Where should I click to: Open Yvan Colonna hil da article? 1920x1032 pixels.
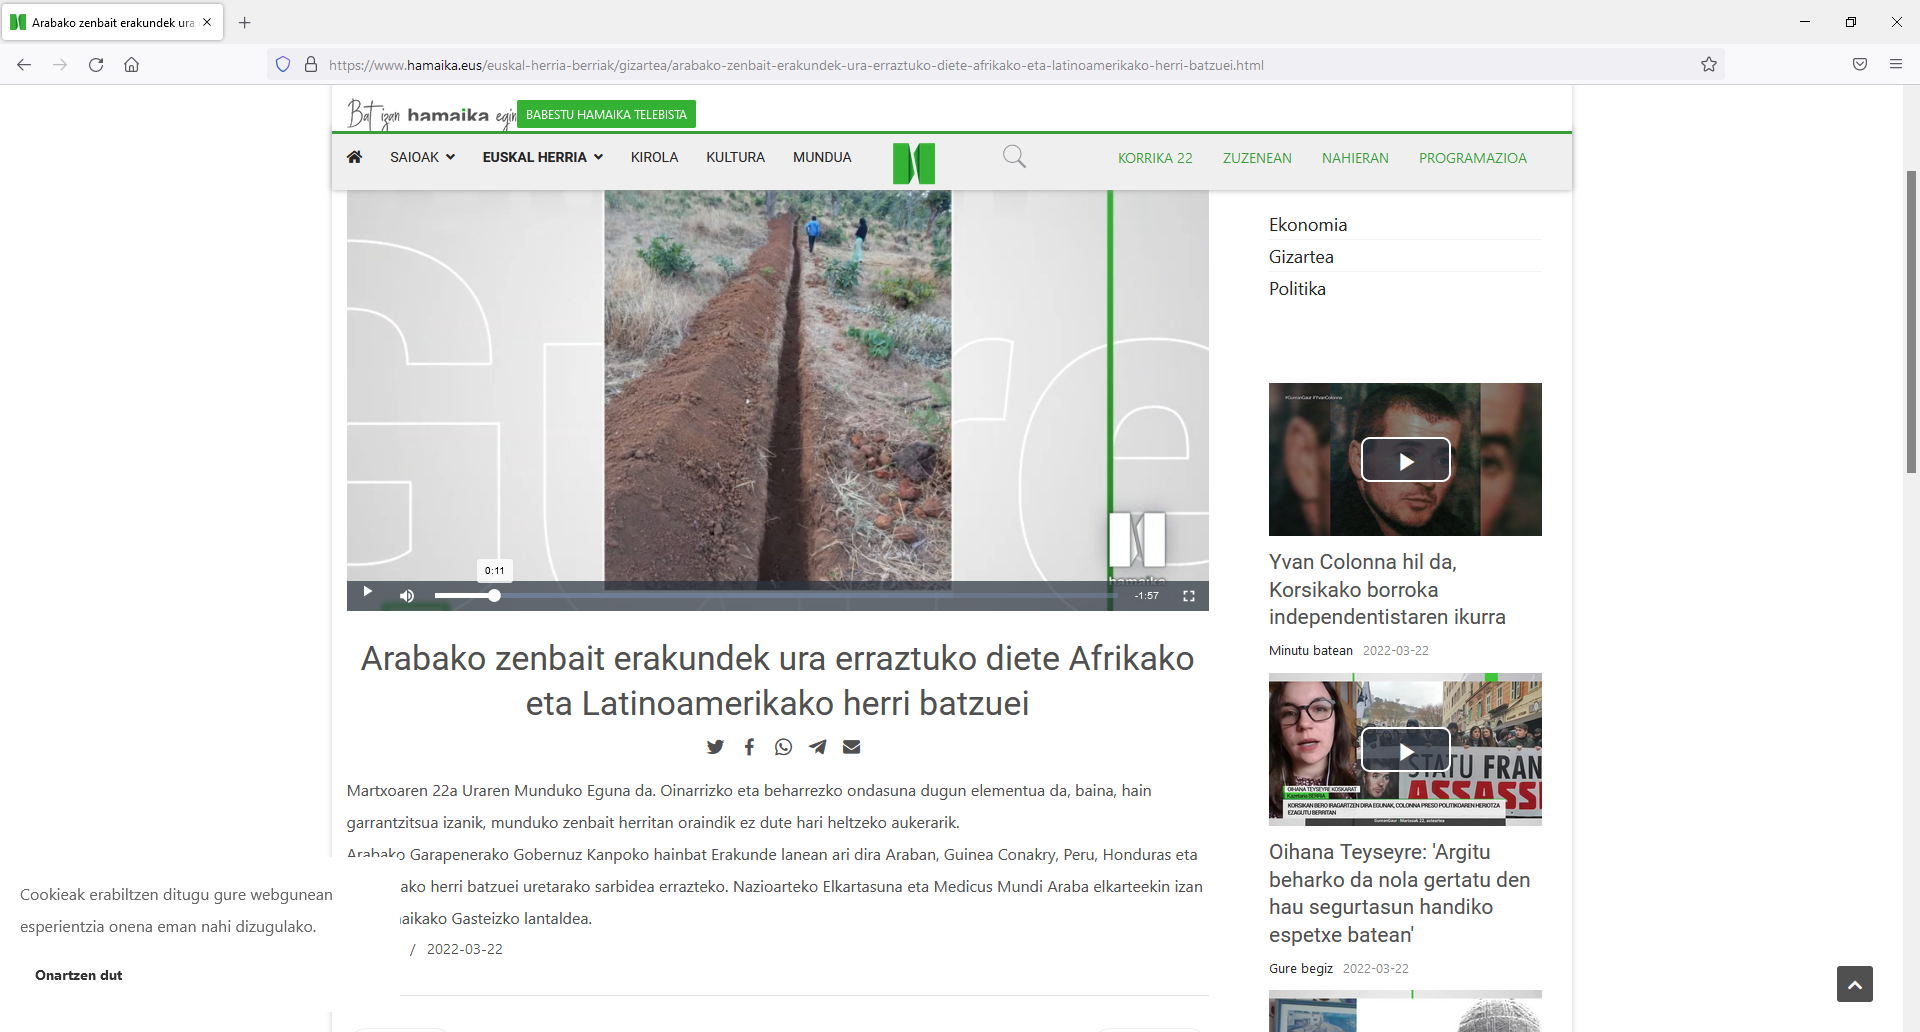(1387, 590)
